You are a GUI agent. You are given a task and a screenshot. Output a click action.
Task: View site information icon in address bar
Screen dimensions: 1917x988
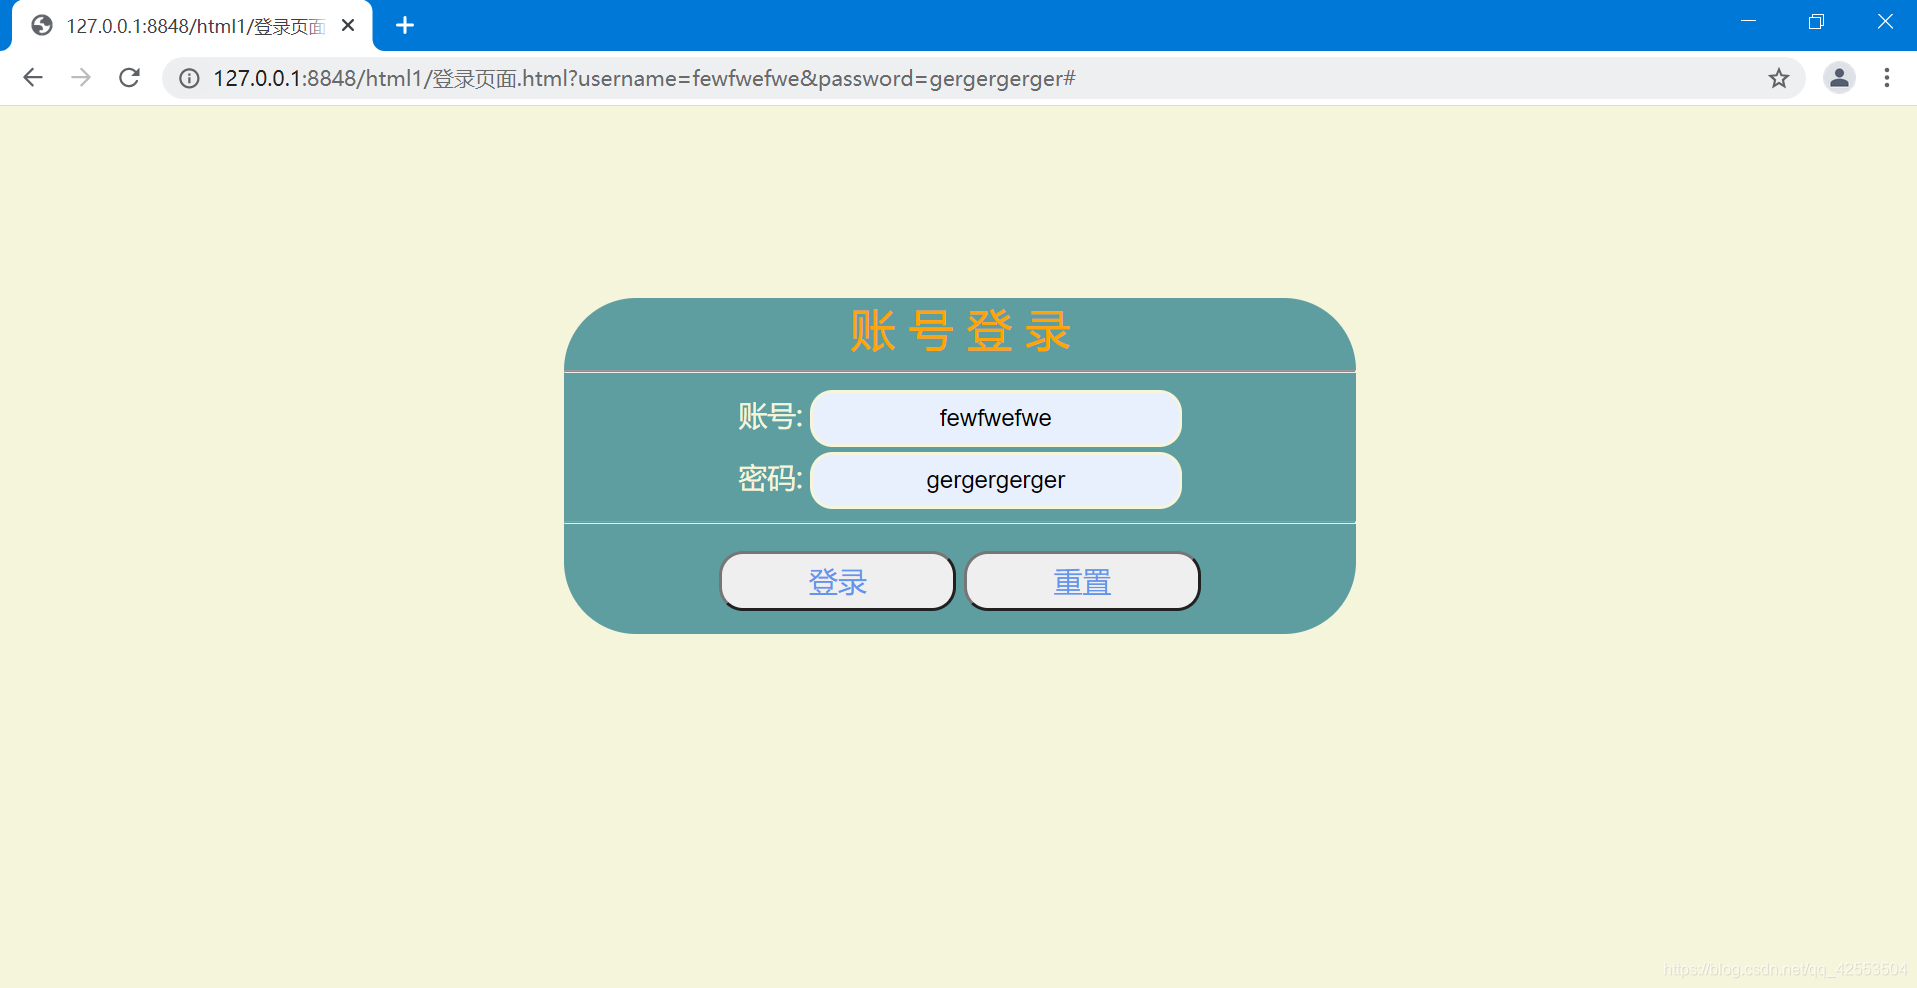click(189, 78)
